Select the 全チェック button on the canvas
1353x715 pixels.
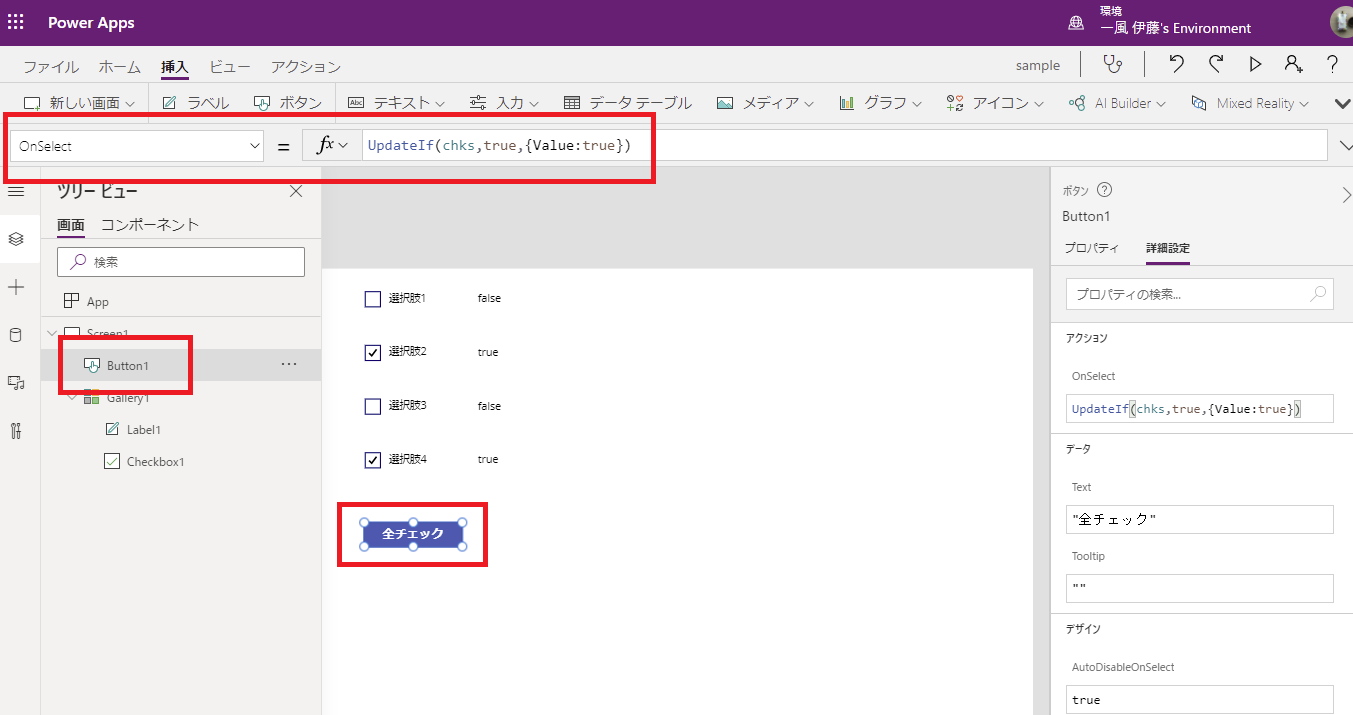tap(412, 533)
